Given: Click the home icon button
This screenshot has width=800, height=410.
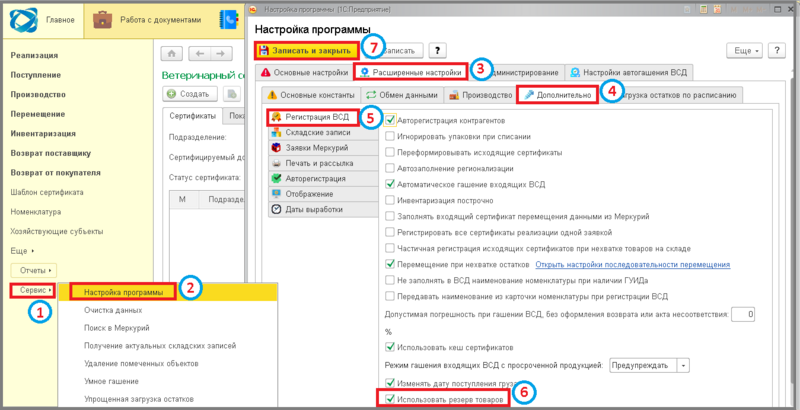Looking at the screenshot, I should (171, 53).
